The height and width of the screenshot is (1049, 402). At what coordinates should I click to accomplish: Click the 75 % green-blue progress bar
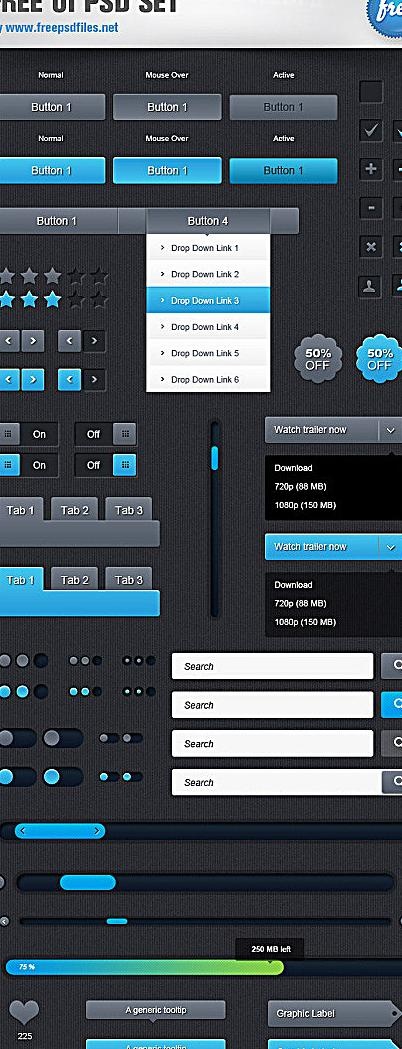[144, 967]
